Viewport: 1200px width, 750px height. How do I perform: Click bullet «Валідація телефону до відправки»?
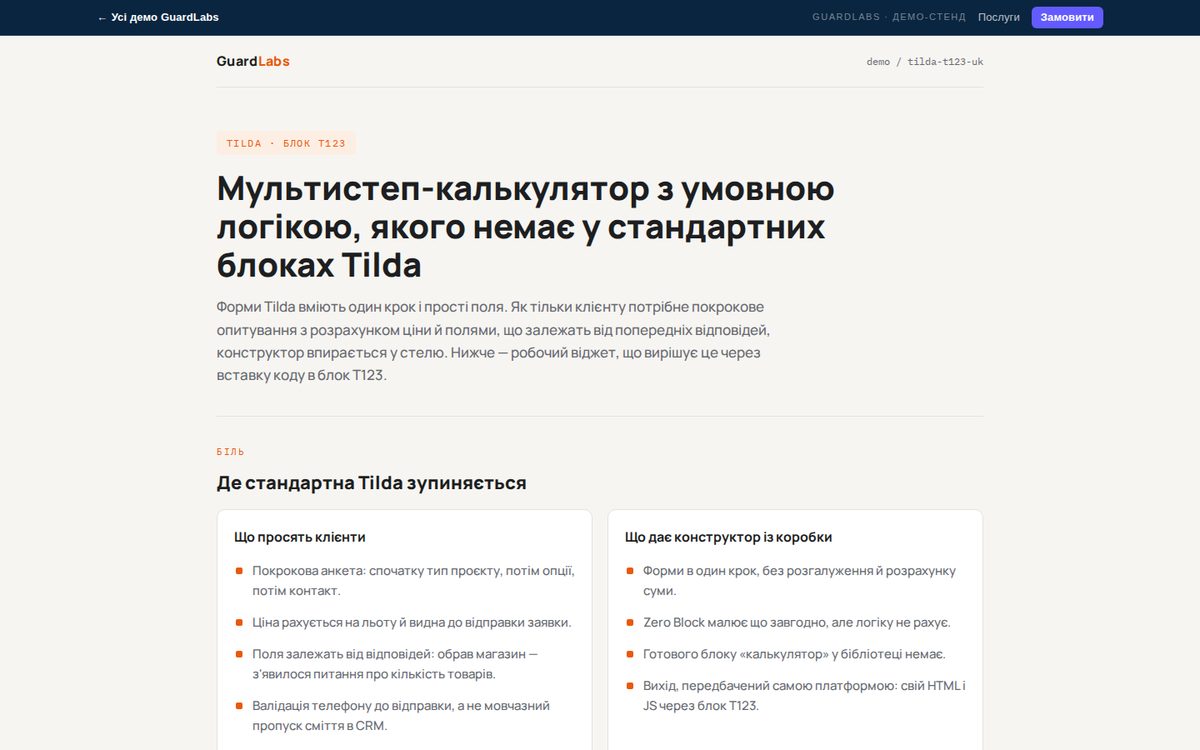[x=401, y=716]
